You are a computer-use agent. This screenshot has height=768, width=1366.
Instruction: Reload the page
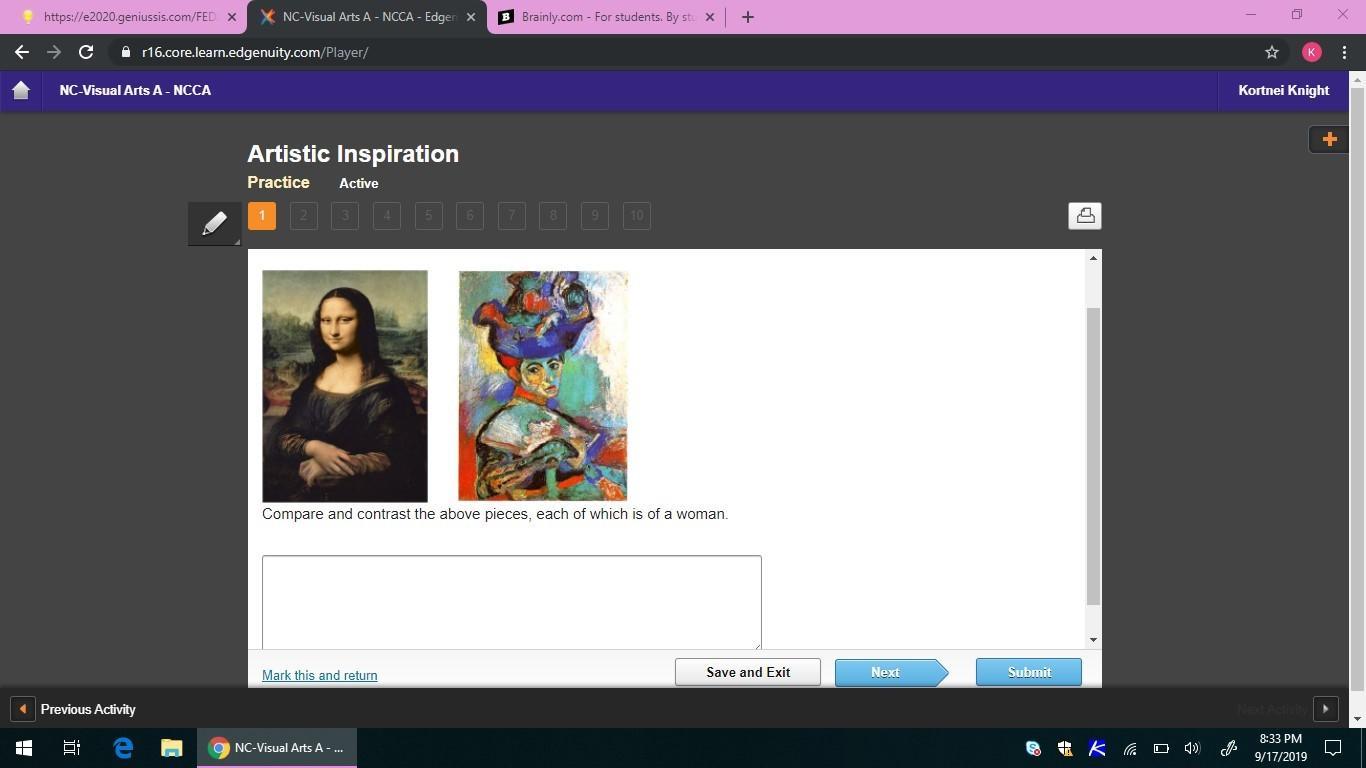[x=86, y=52]
